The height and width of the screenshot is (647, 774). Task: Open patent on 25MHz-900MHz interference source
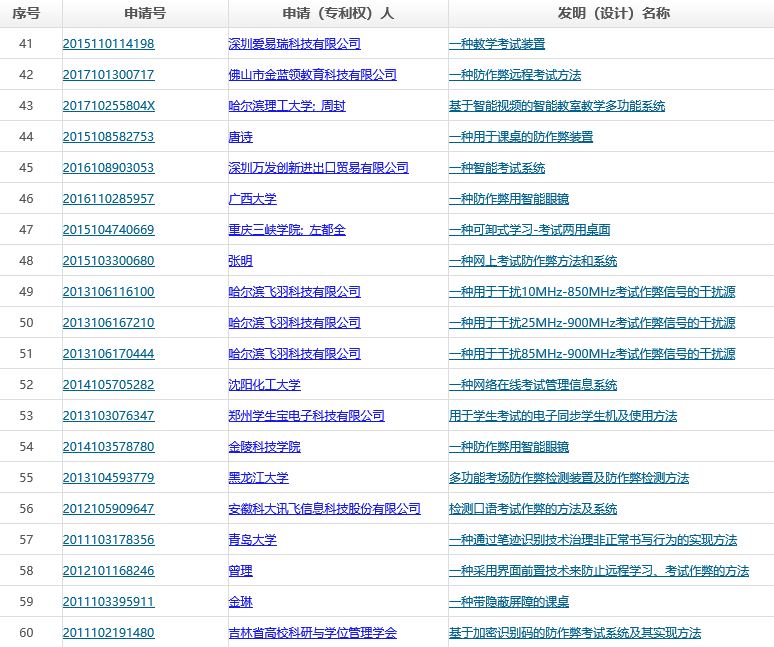(592, 323)
